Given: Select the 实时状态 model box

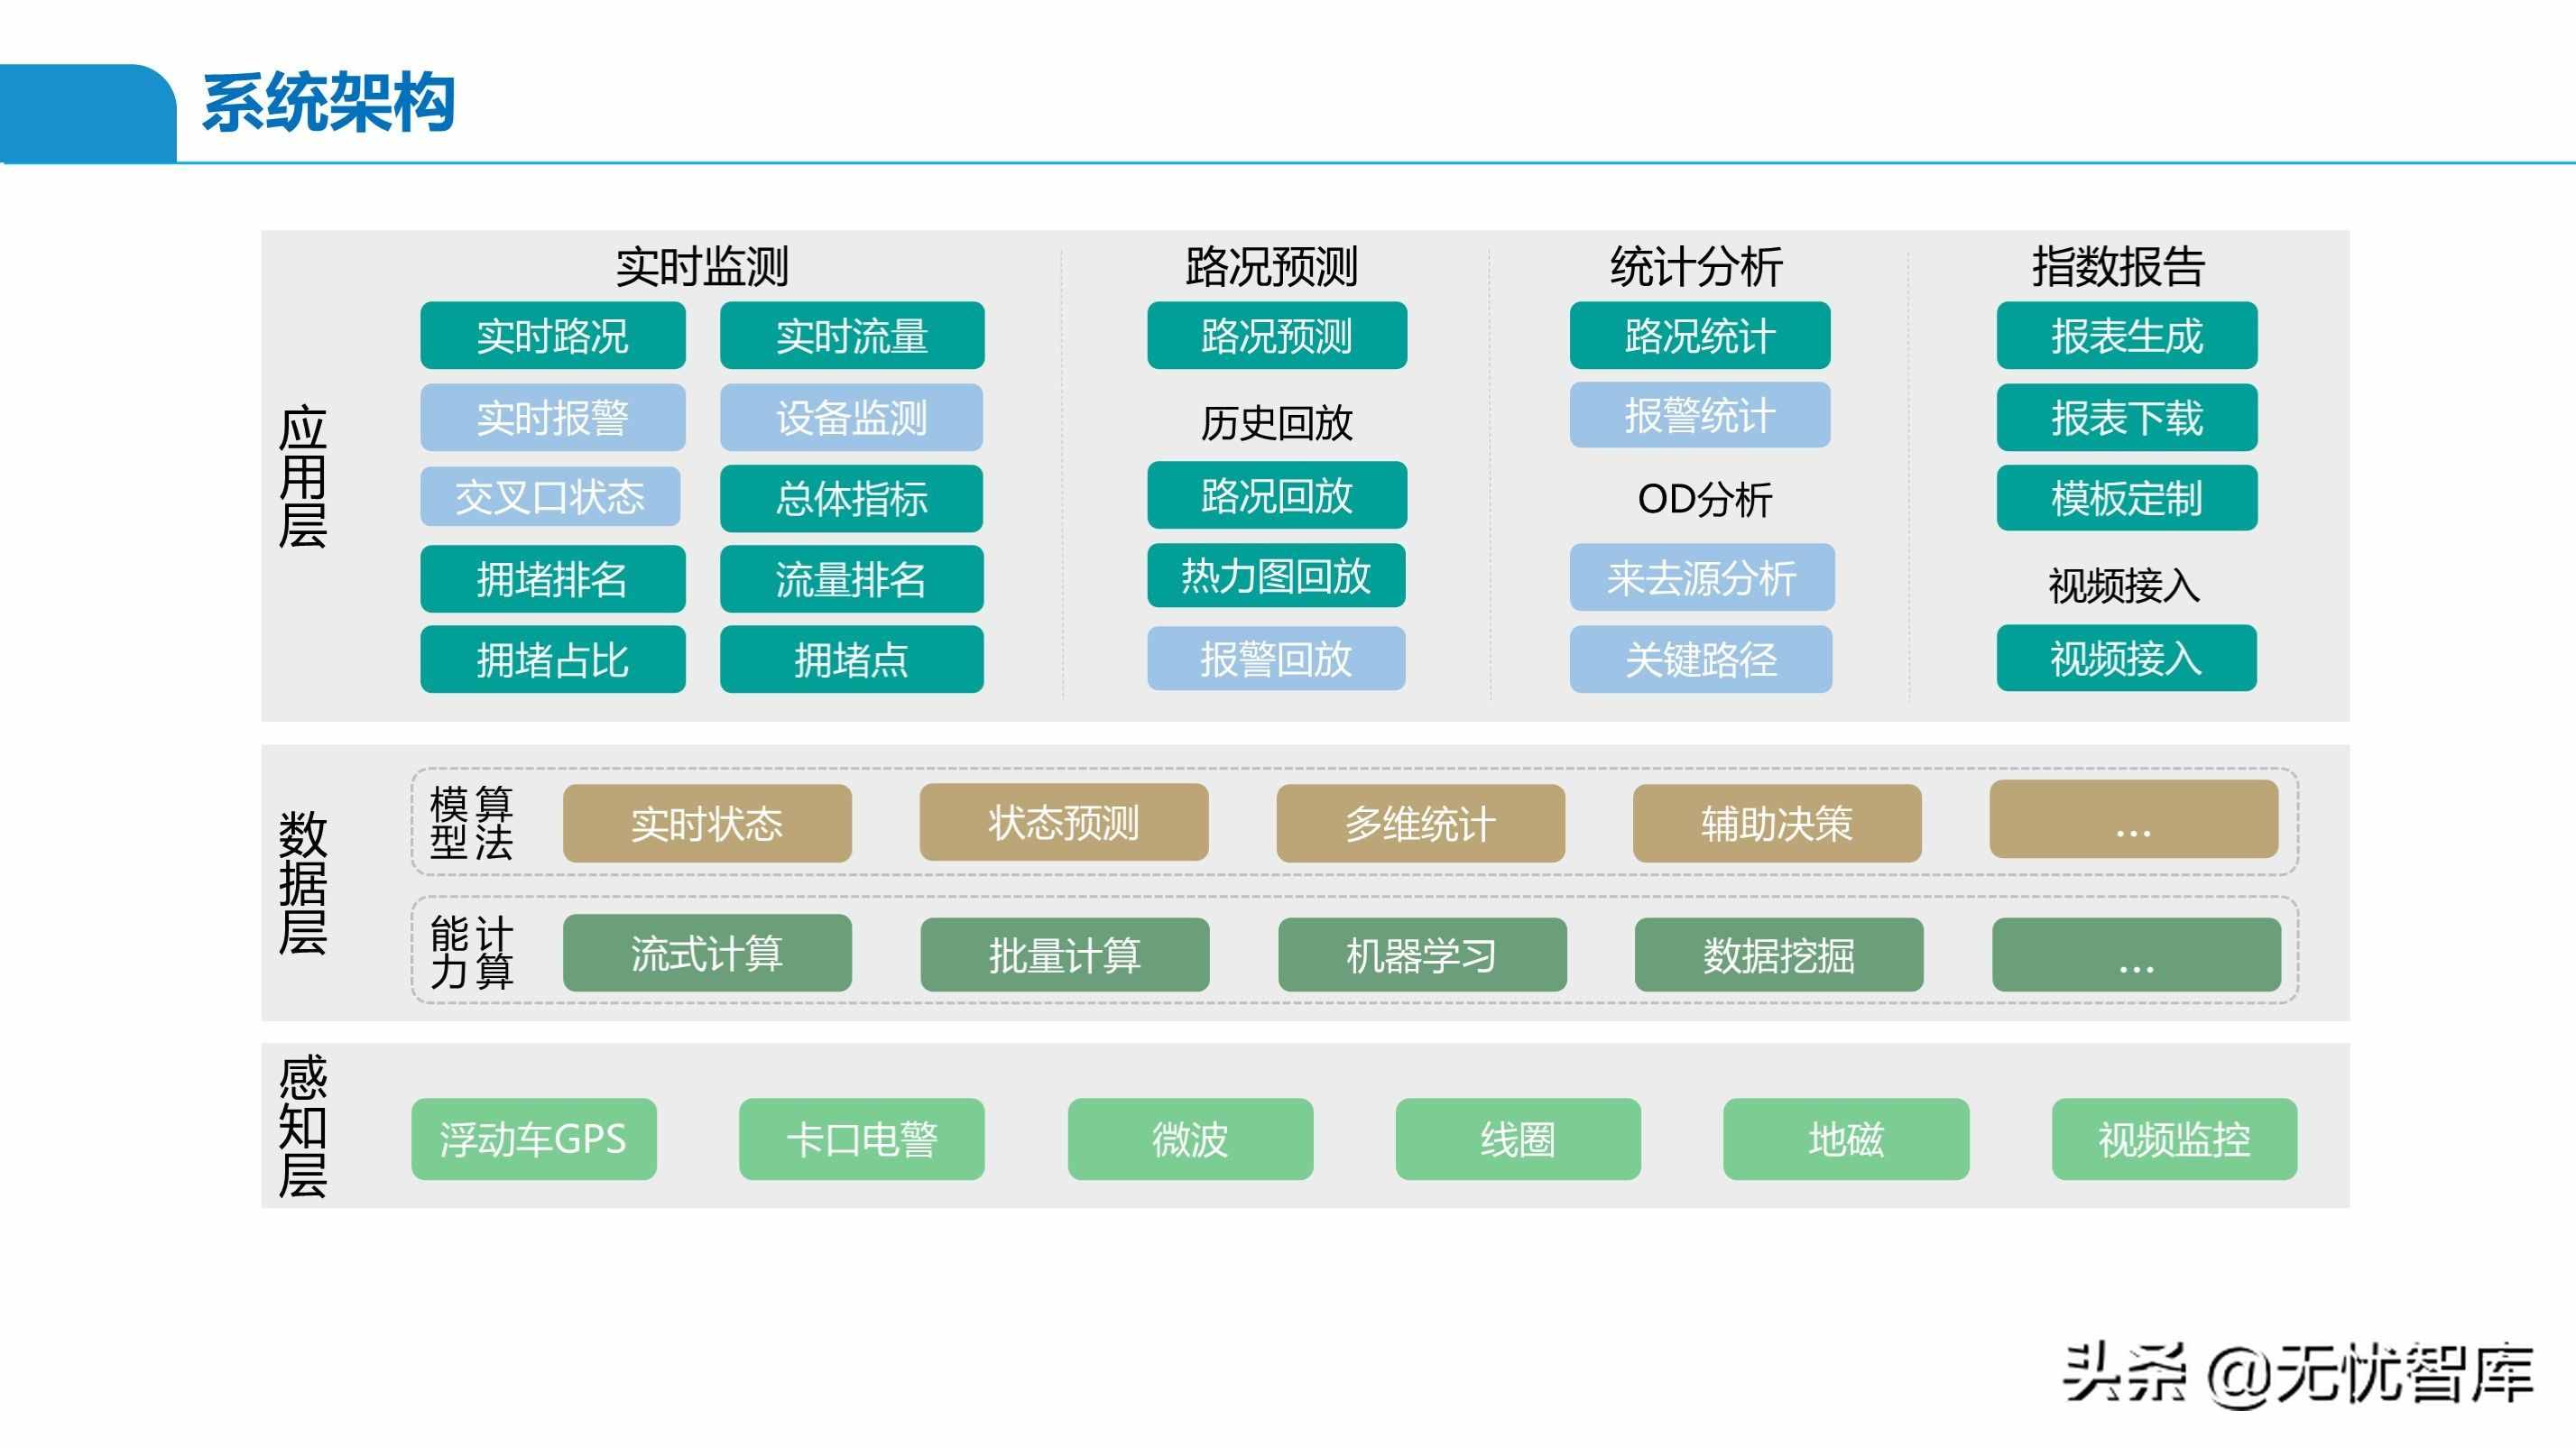Looking at the screenshot, I should [707, 823].
